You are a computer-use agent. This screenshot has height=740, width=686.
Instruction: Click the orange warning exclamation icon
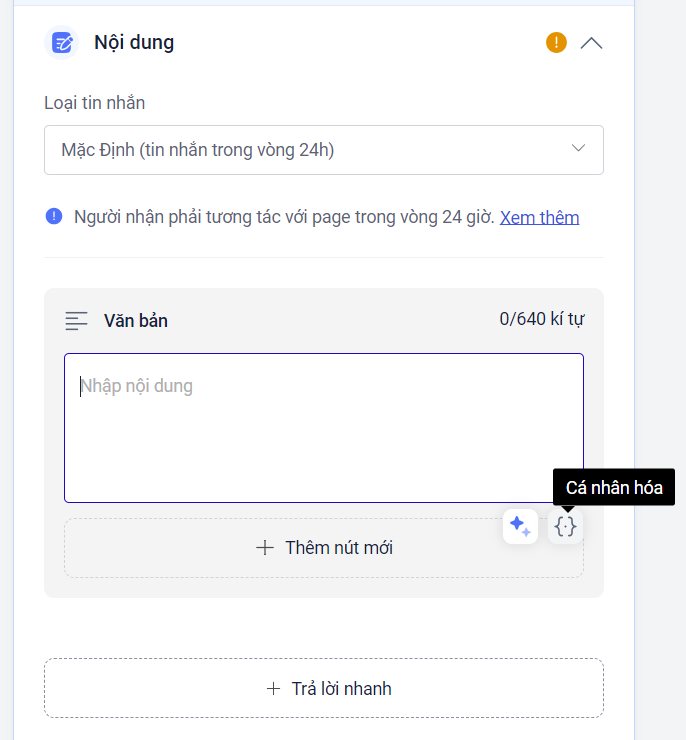[x=556, y=43]
